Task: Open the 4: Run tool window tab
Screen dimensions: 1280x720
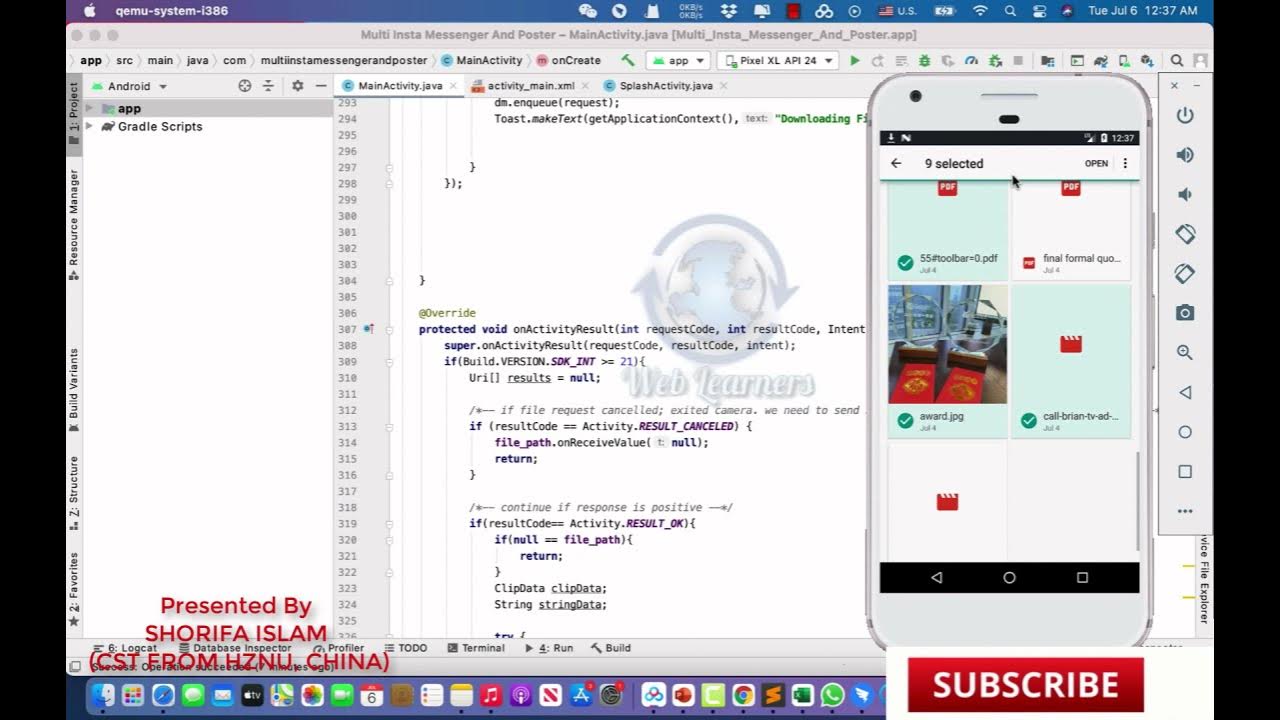Action: click(x=550, y=648)
